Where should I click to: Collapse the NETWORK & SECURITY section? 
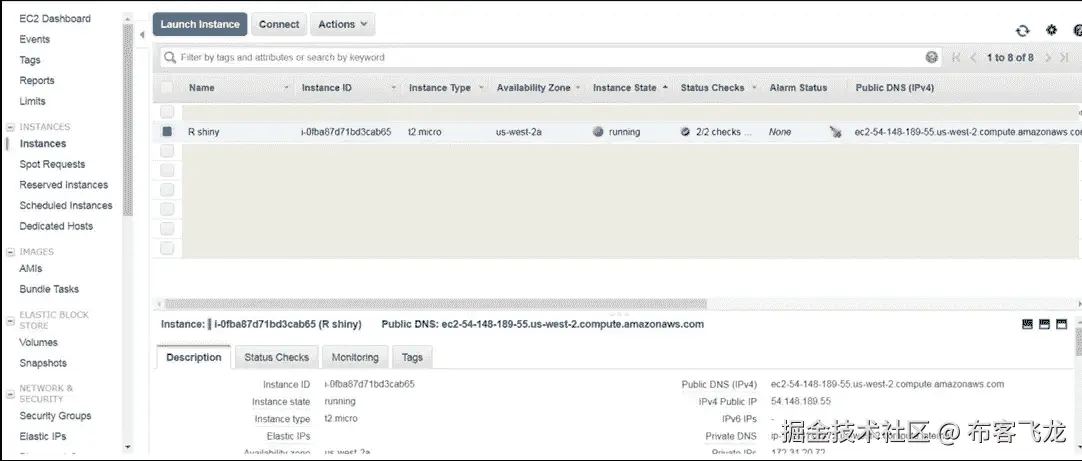point(10,393)
